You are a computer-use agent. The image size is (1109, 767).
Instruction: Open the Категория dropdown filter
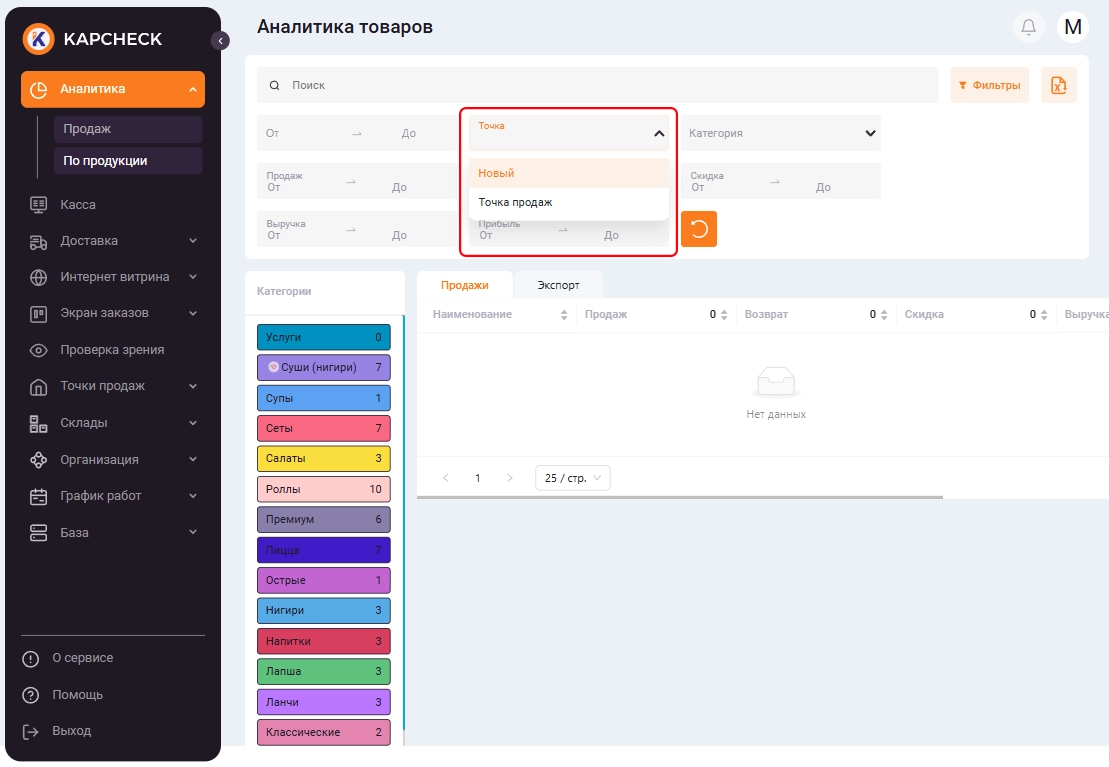click(780, 133)
